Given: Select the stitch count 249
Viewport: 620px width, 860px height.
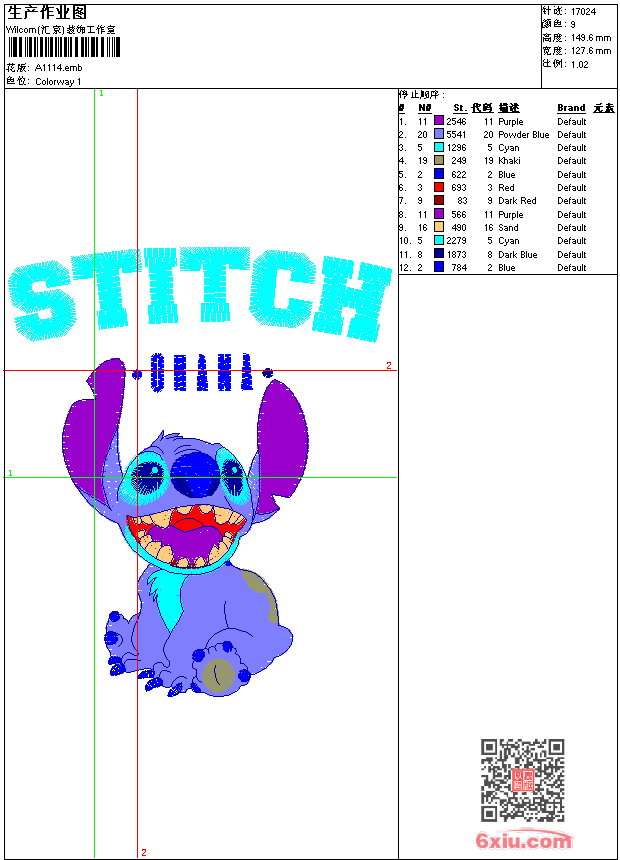Looking at the screenshot, I should pos(459,161).
